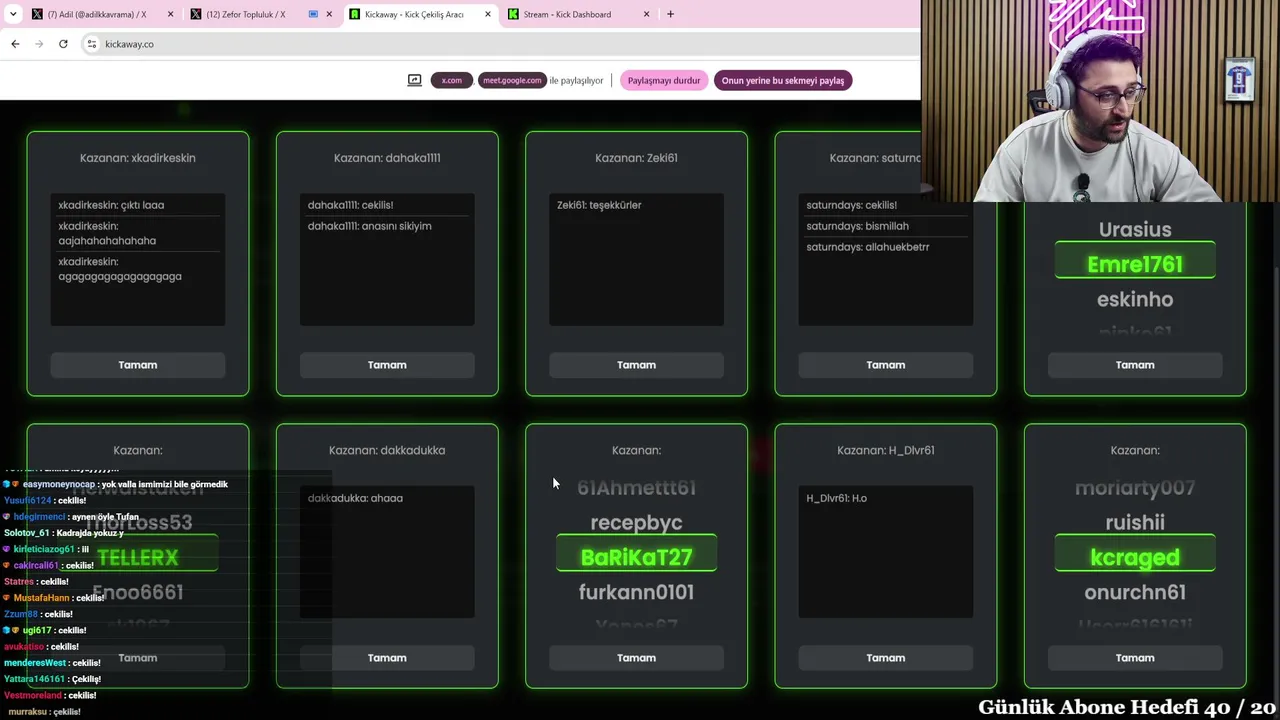Image resolution: width=1280 pixels, height=720 pixels.
Task: Switch to the Zefor Topluluk X tab
Action: coord(244,14)
